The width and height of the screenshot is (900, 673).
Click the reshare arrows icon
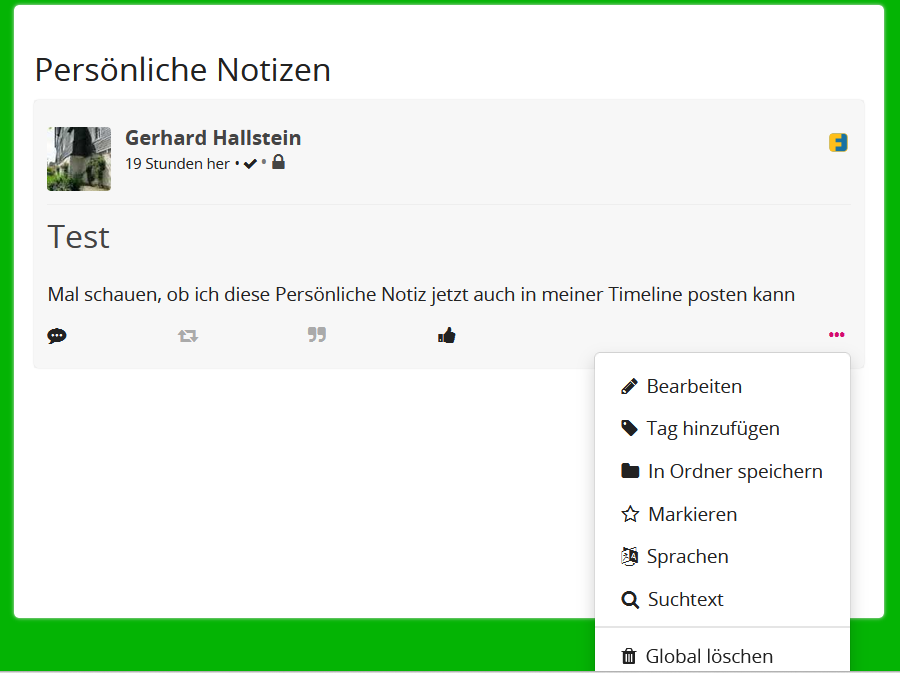(188, 336)
